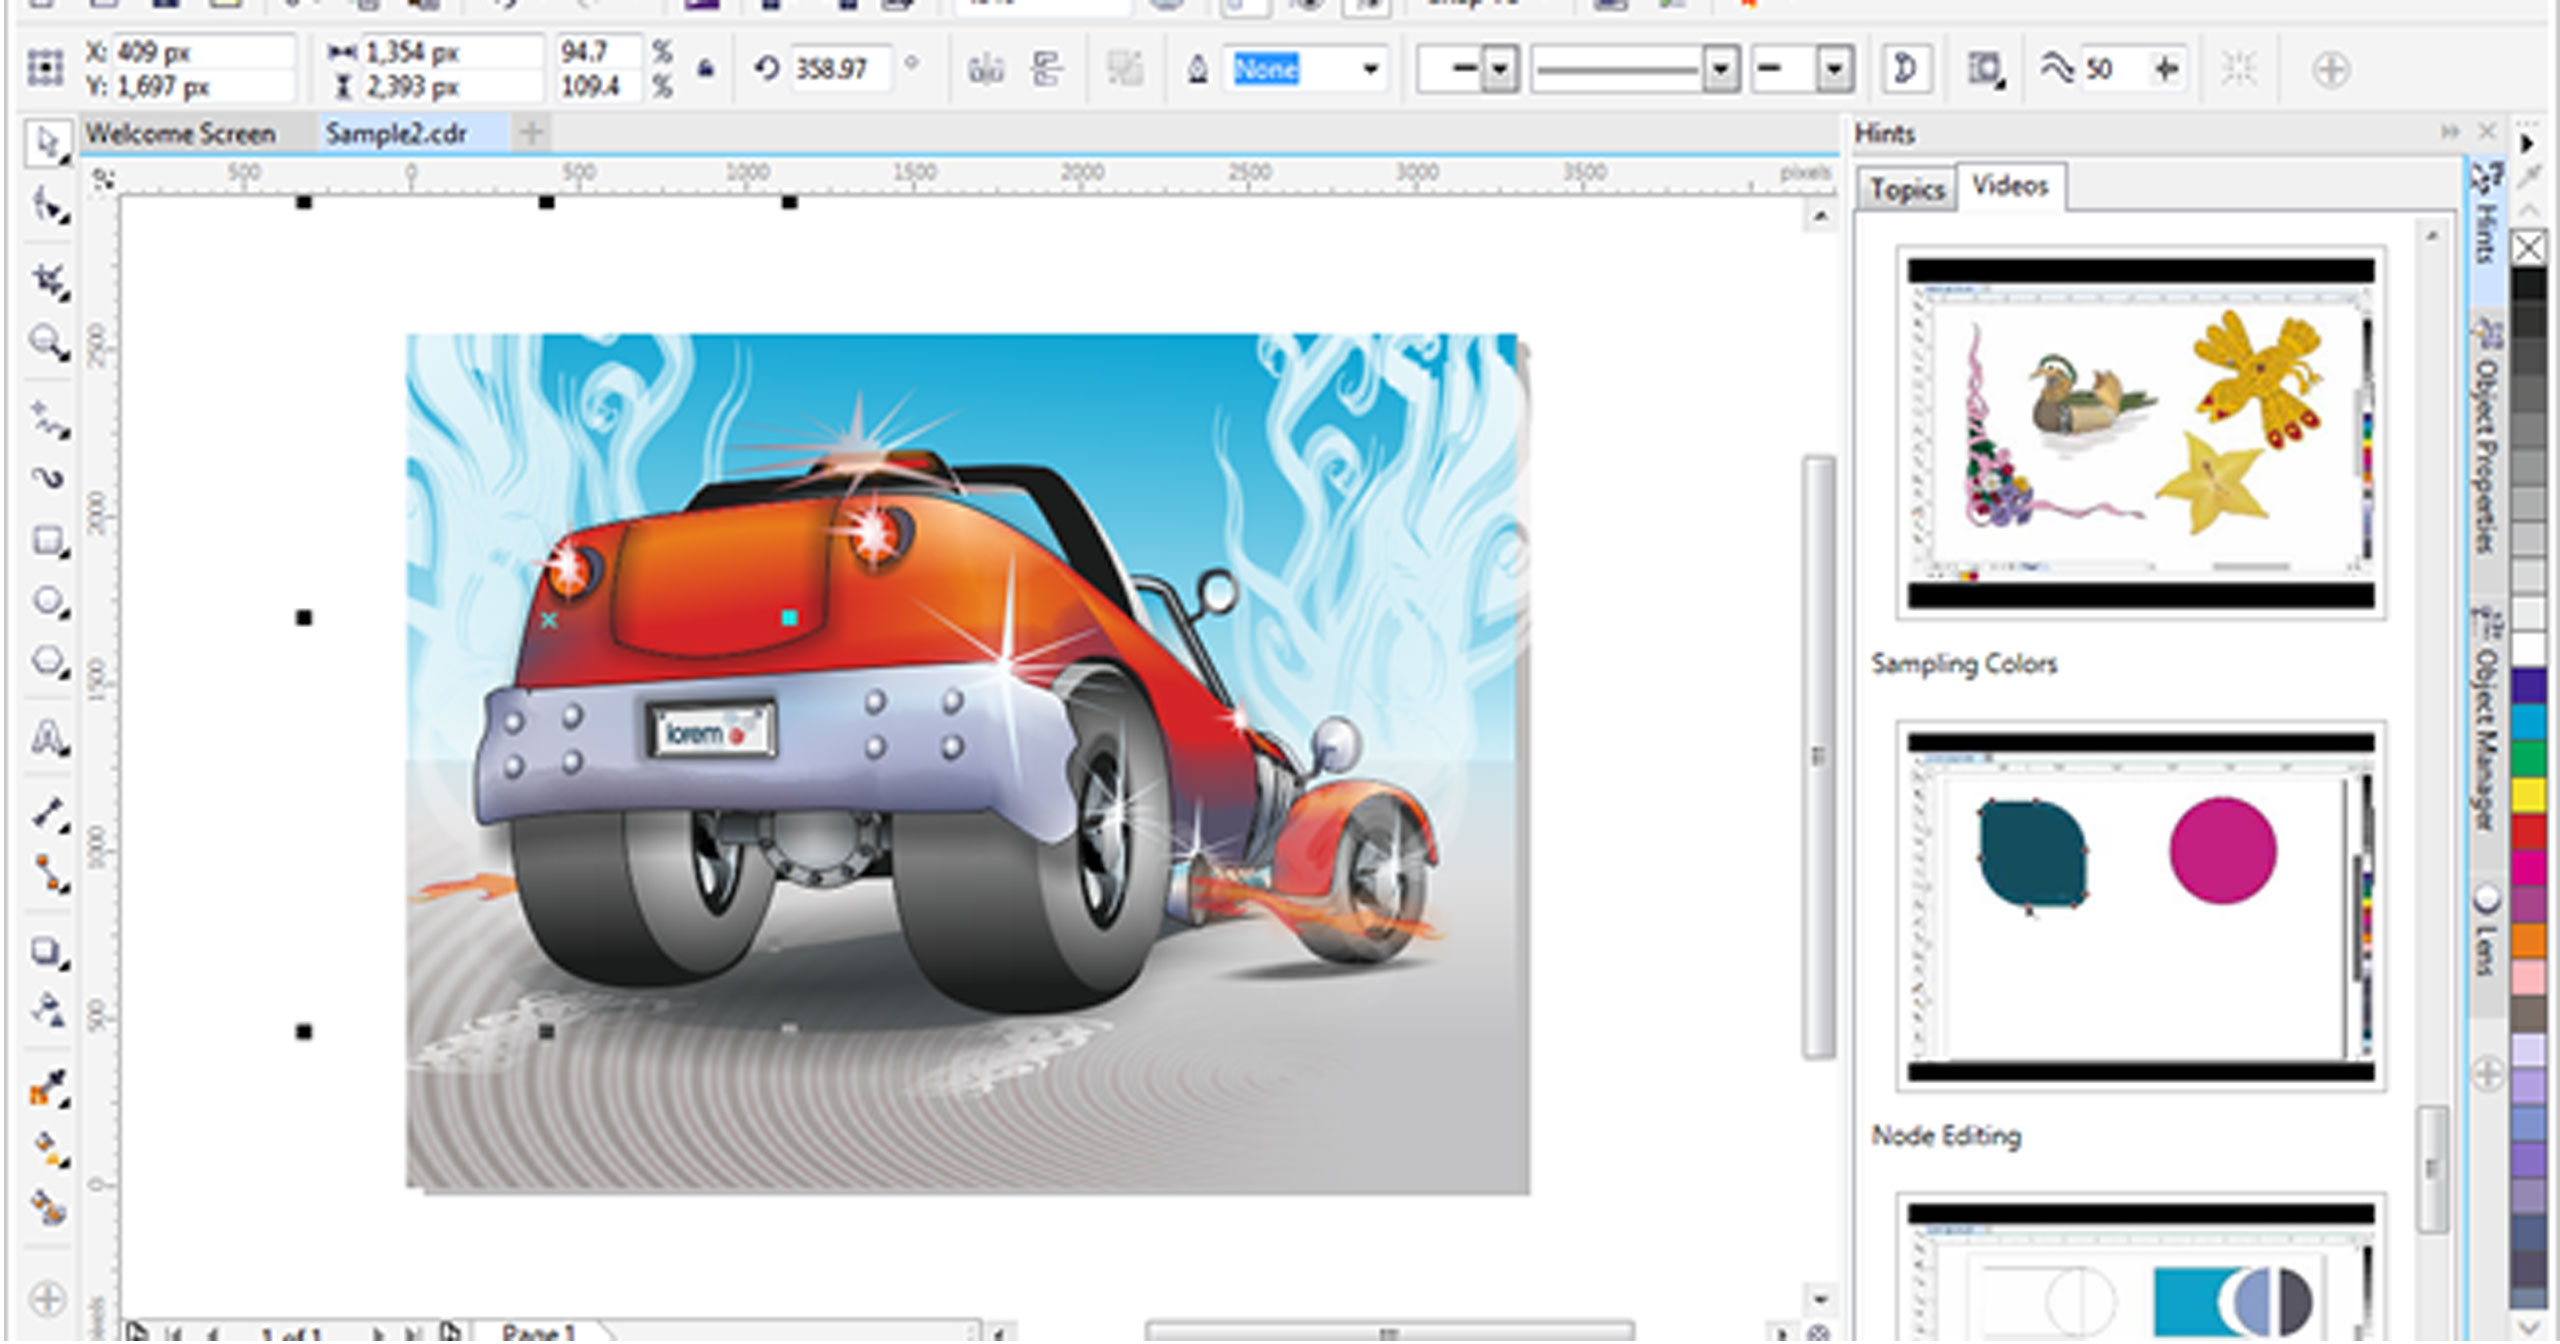Switch to the Welcome Screen tab

(x=181, y=134)
